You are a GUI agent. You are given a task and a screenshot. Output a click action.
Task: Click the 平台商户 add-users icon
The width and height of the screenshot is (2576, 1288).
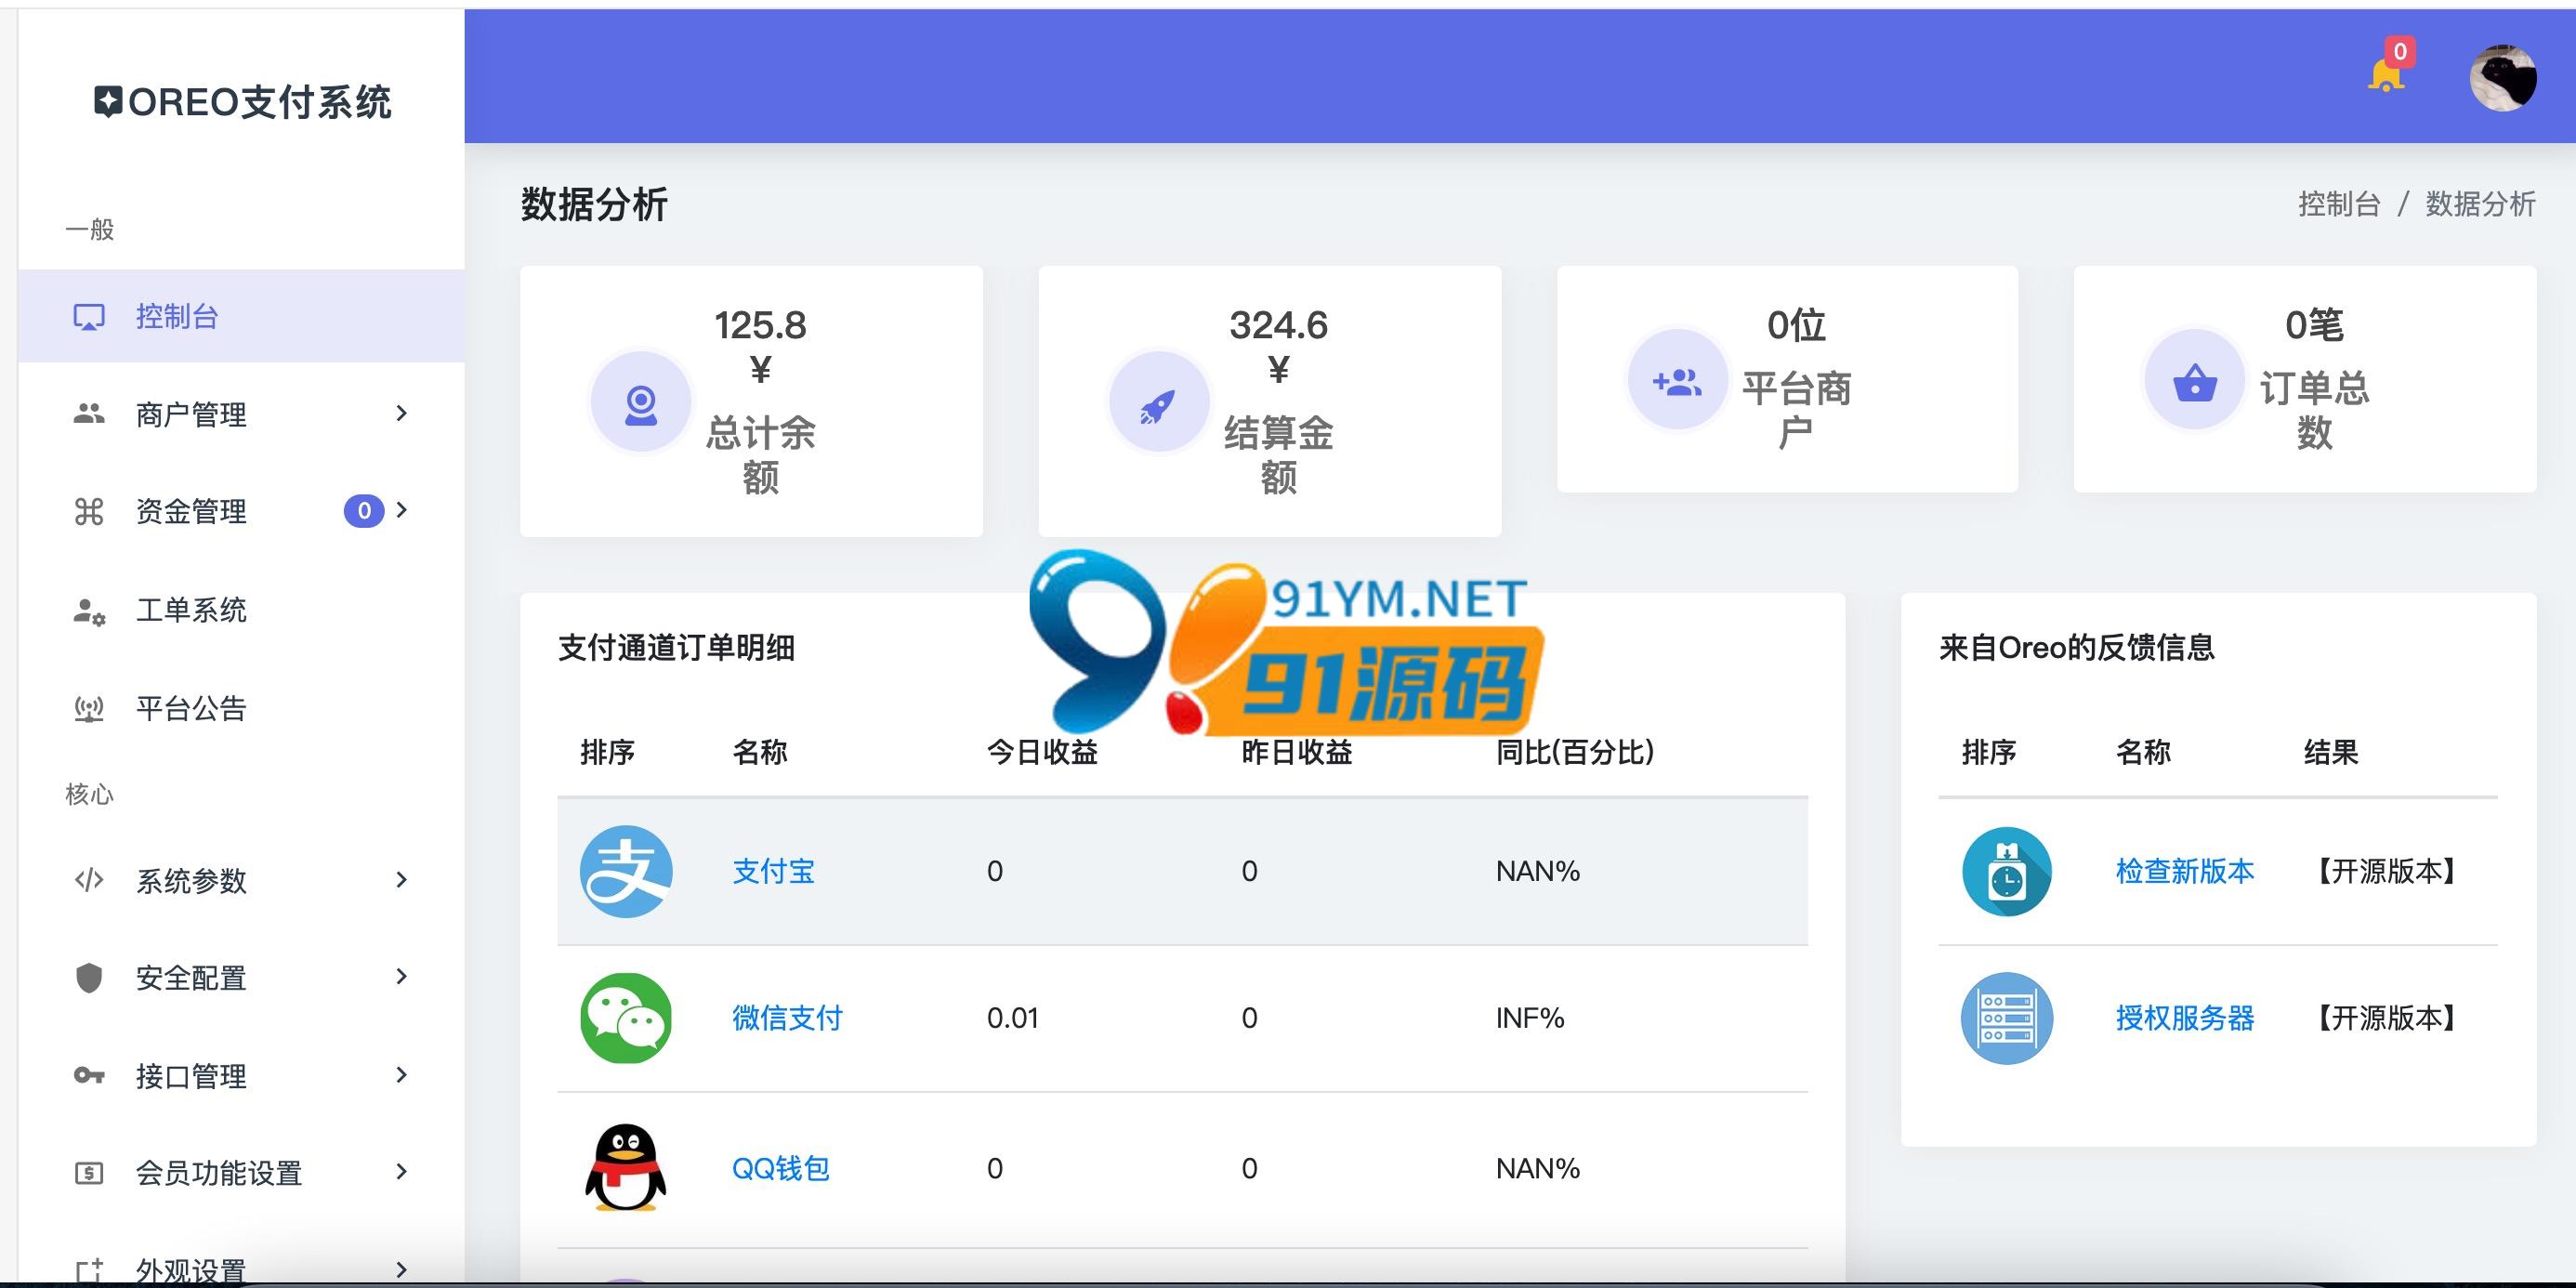pyautogui.click(x=1677, y=380)
